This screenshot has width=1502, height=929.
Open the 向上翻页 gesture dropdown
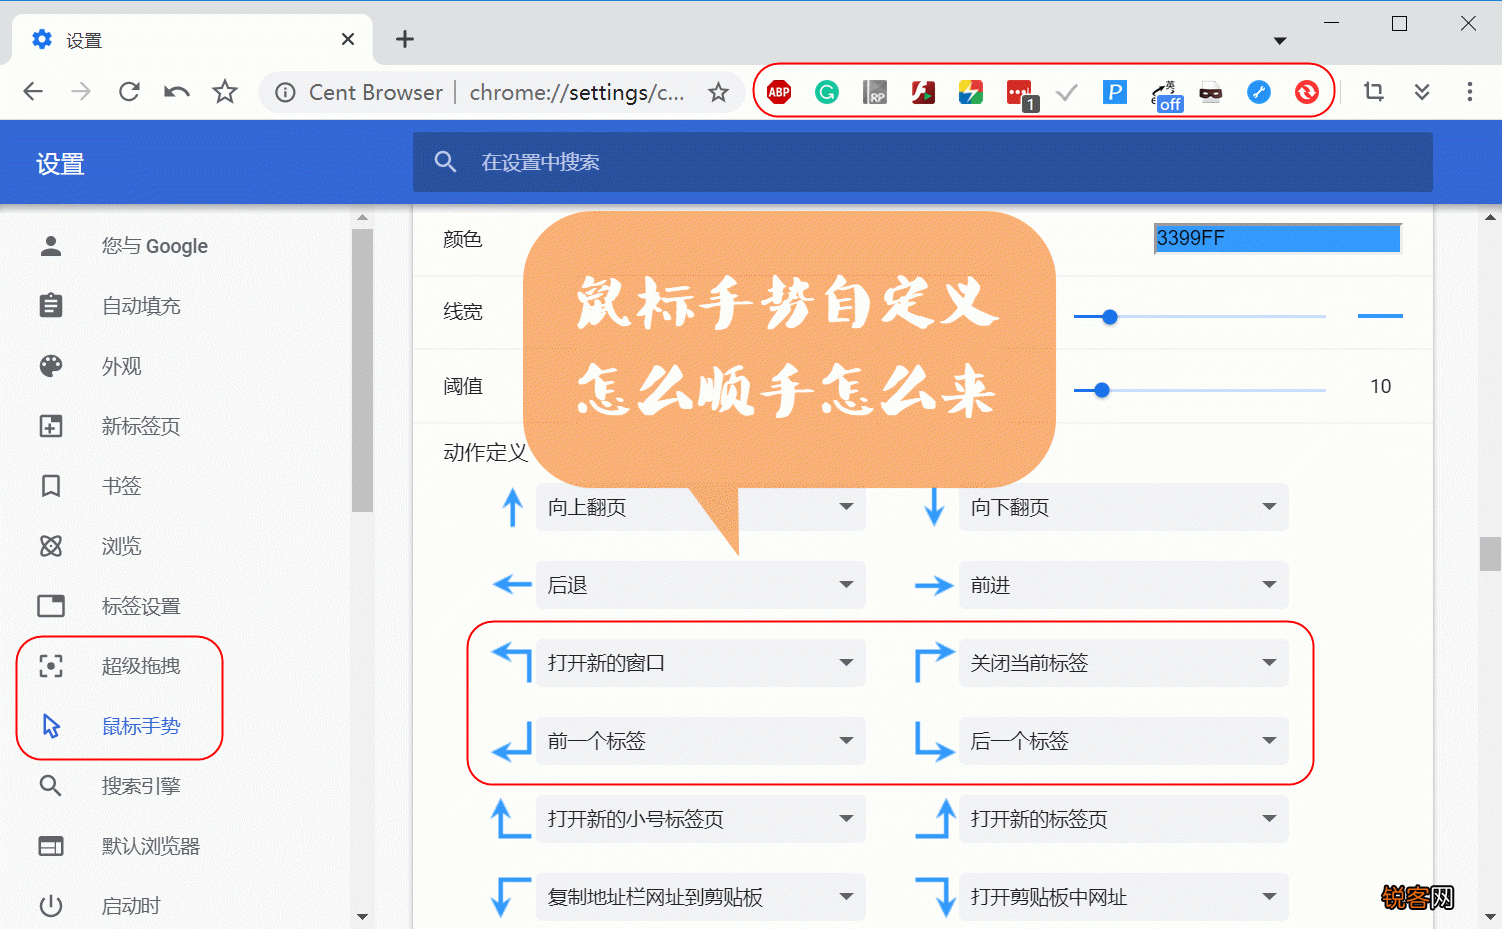click(701, 507)
